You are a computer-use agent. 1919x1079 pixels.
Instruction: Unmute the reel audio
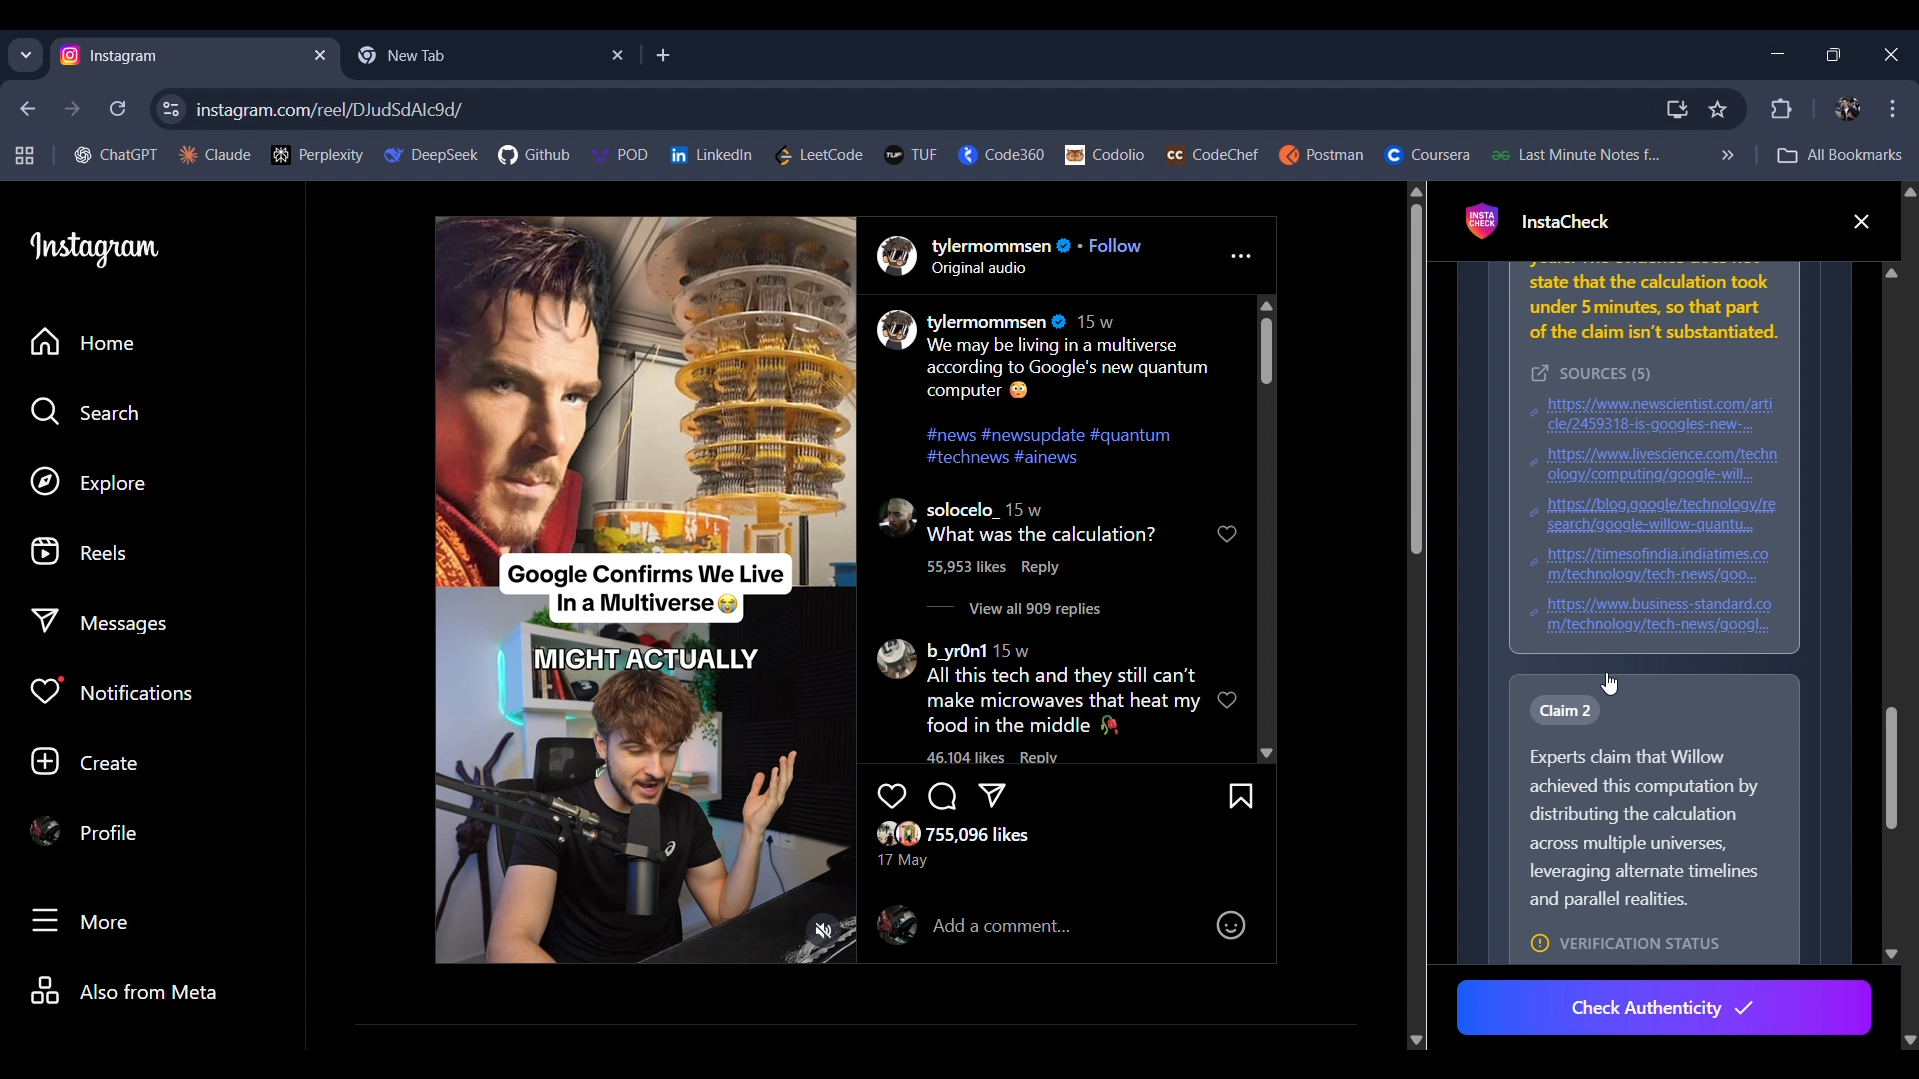pyautogui.click(x=823, y=931)
